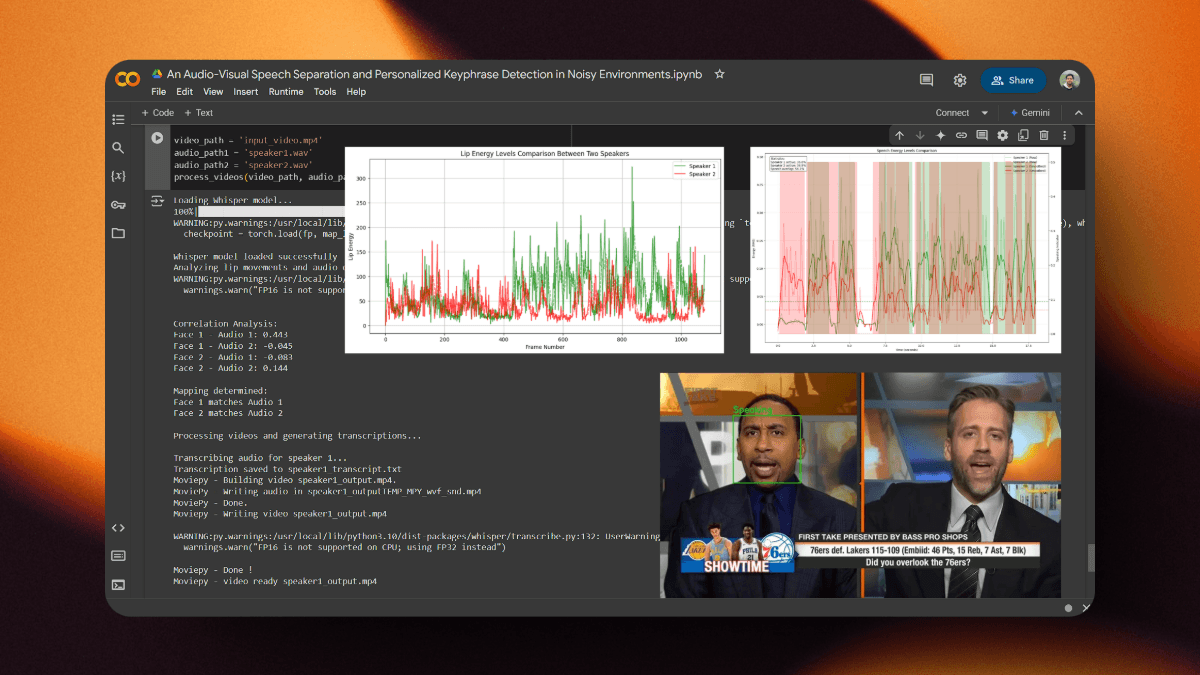Click the Lip Energy Levels chart thumbnail
The width and height of the screenshot is (1200, 675).
point(534,249)
